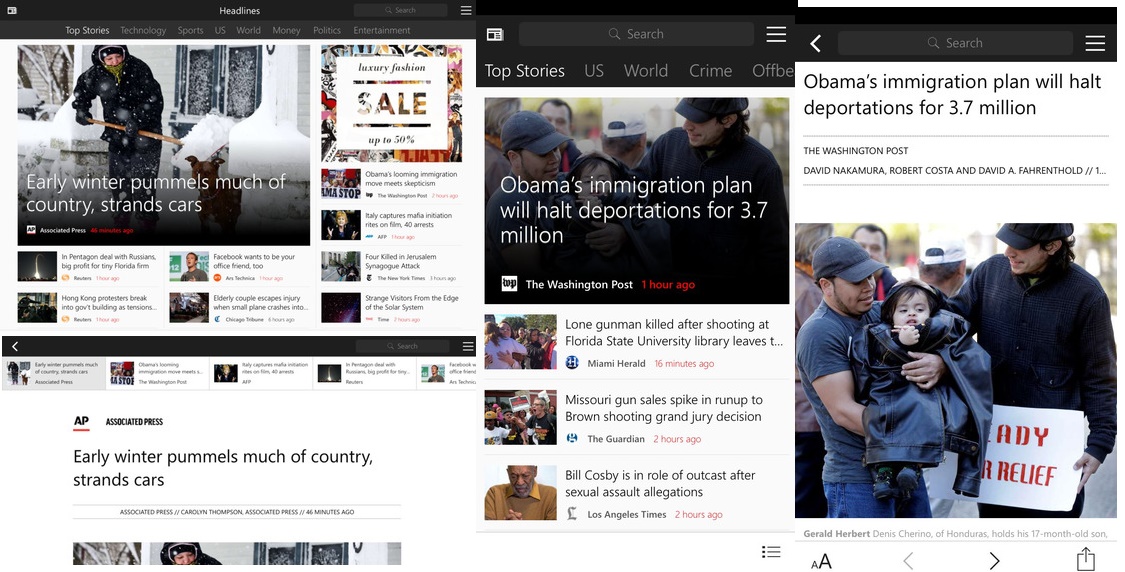Select In Pentagon deal strip item
The width and height of the screenshot is (1125, 572).
(x=364, y=374)
